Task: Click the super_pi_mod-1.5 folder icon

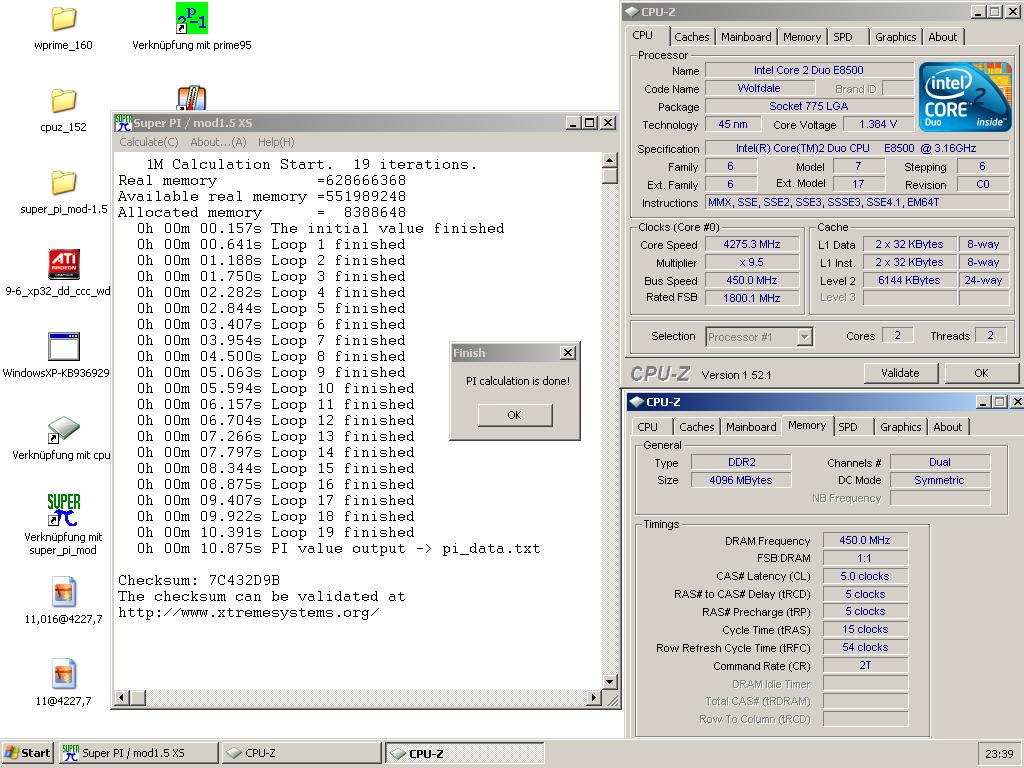Action: pos(63,184)
